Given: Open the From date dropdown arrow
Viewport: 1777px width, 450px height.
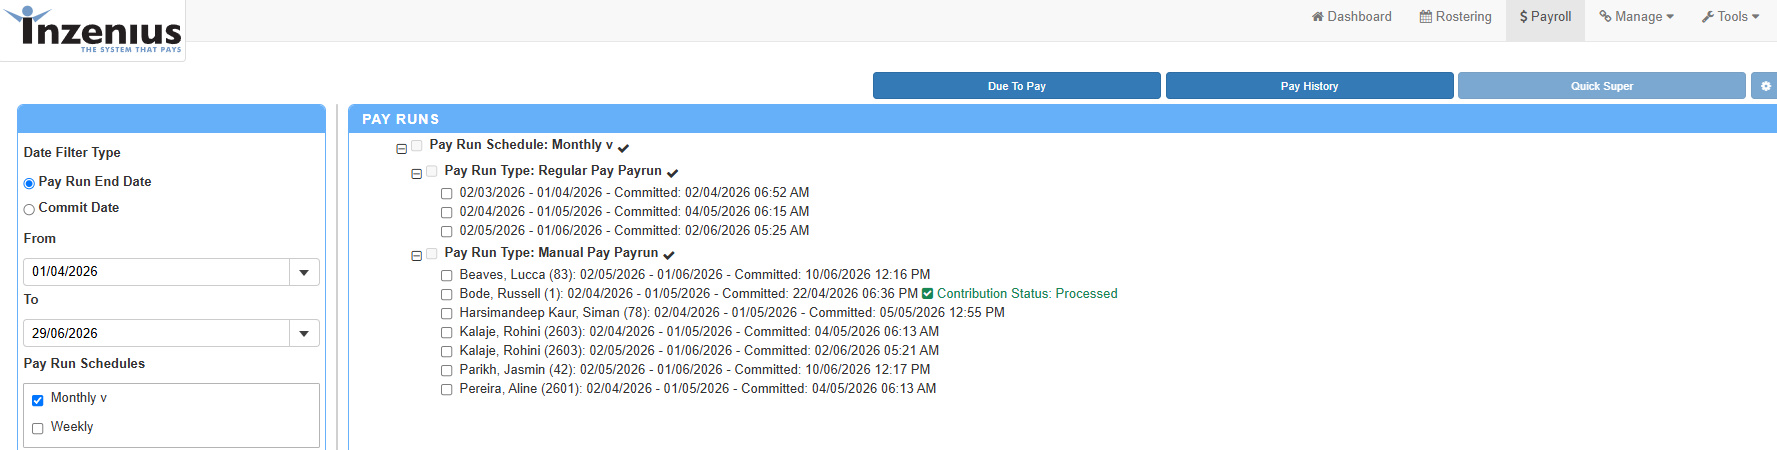Looking at the screenshot, I should pos(304,272).
